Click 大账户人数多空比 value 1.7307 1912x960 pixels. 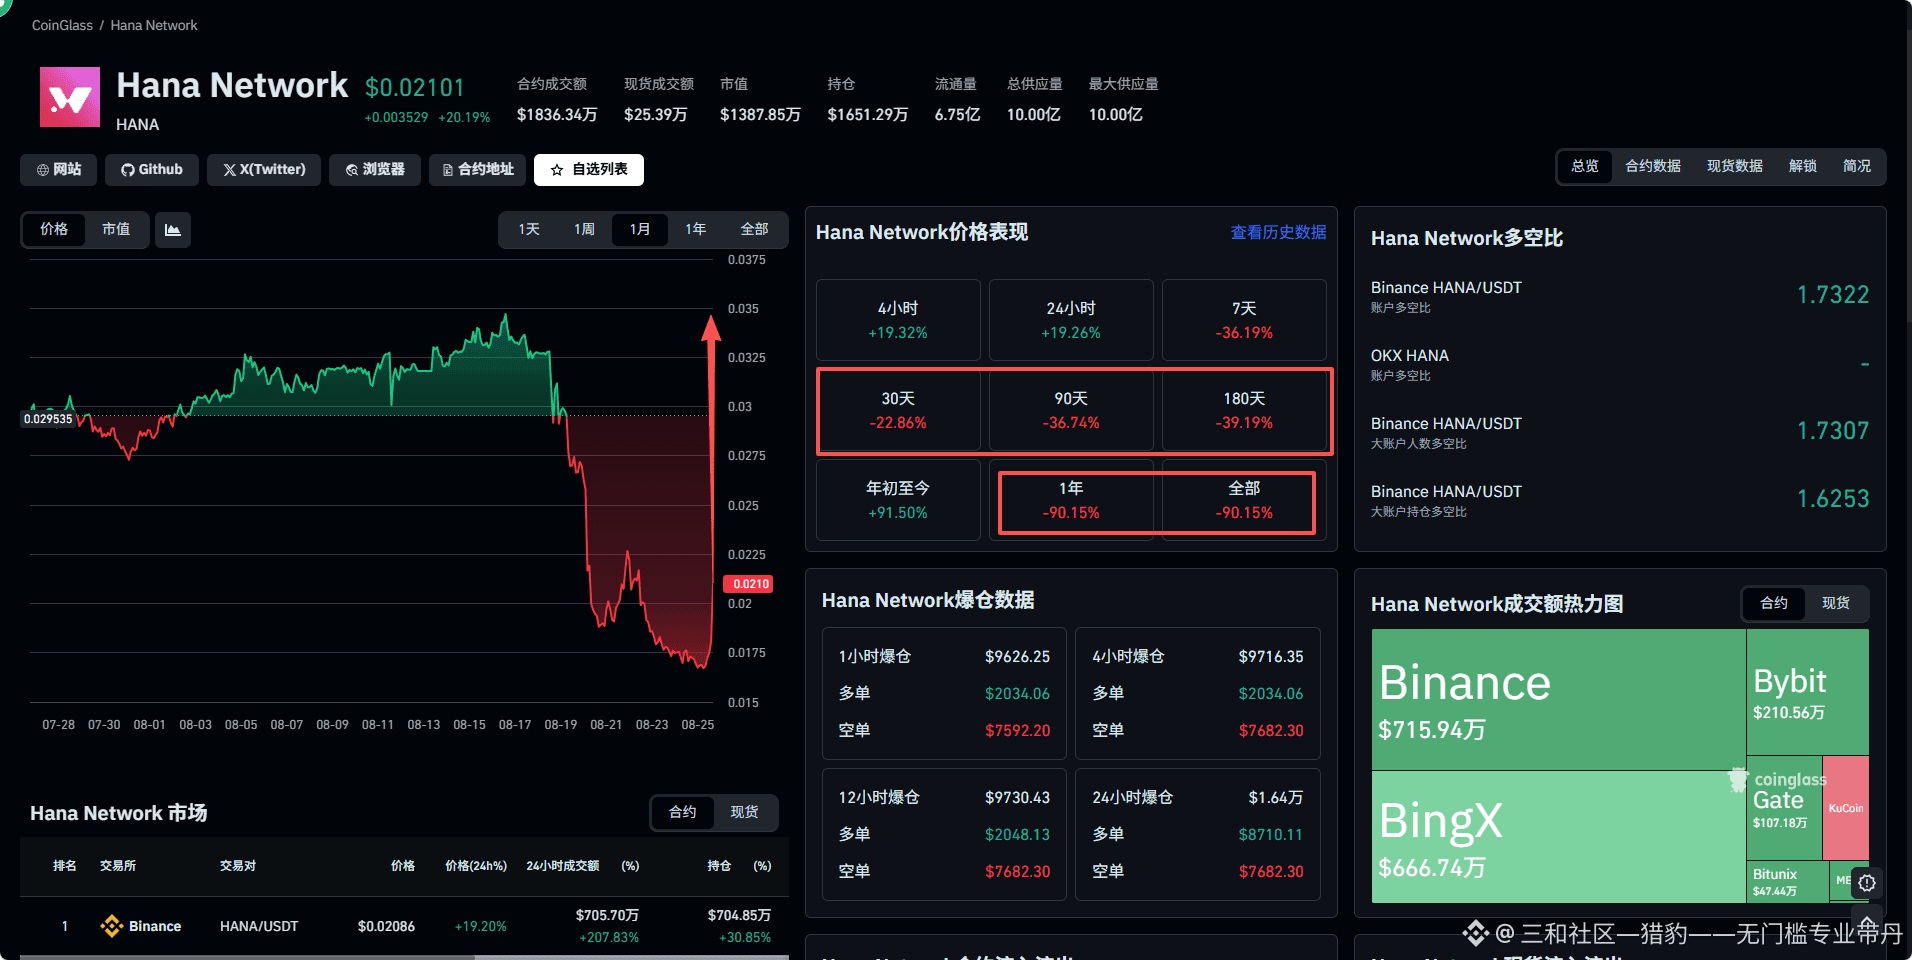point(1833,431)
